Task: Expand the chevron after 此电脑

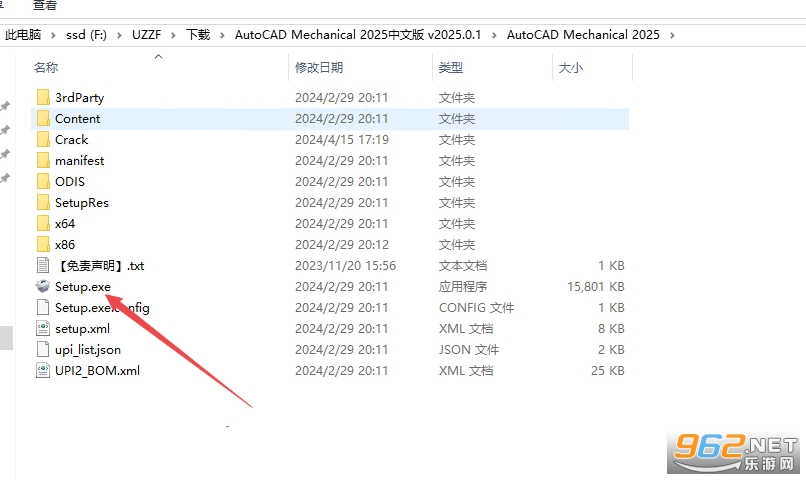Action: pyautogui.click(x=53, y=35)
